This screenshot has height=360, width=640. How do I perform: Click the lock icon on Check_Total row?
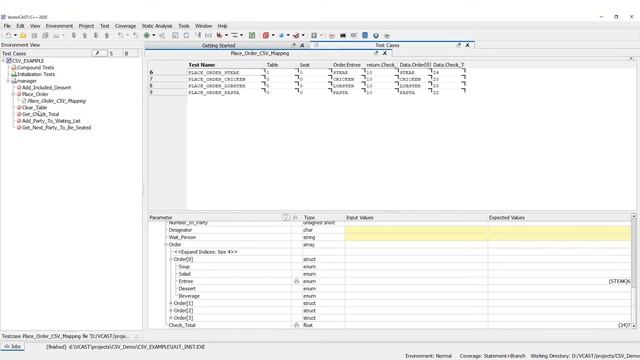click(x=297, y=325)
